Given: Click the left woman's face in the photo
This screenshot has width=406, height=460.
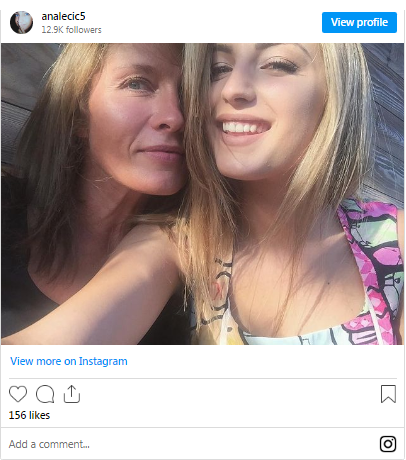Looking at the screenshot, I should point(137,120).
